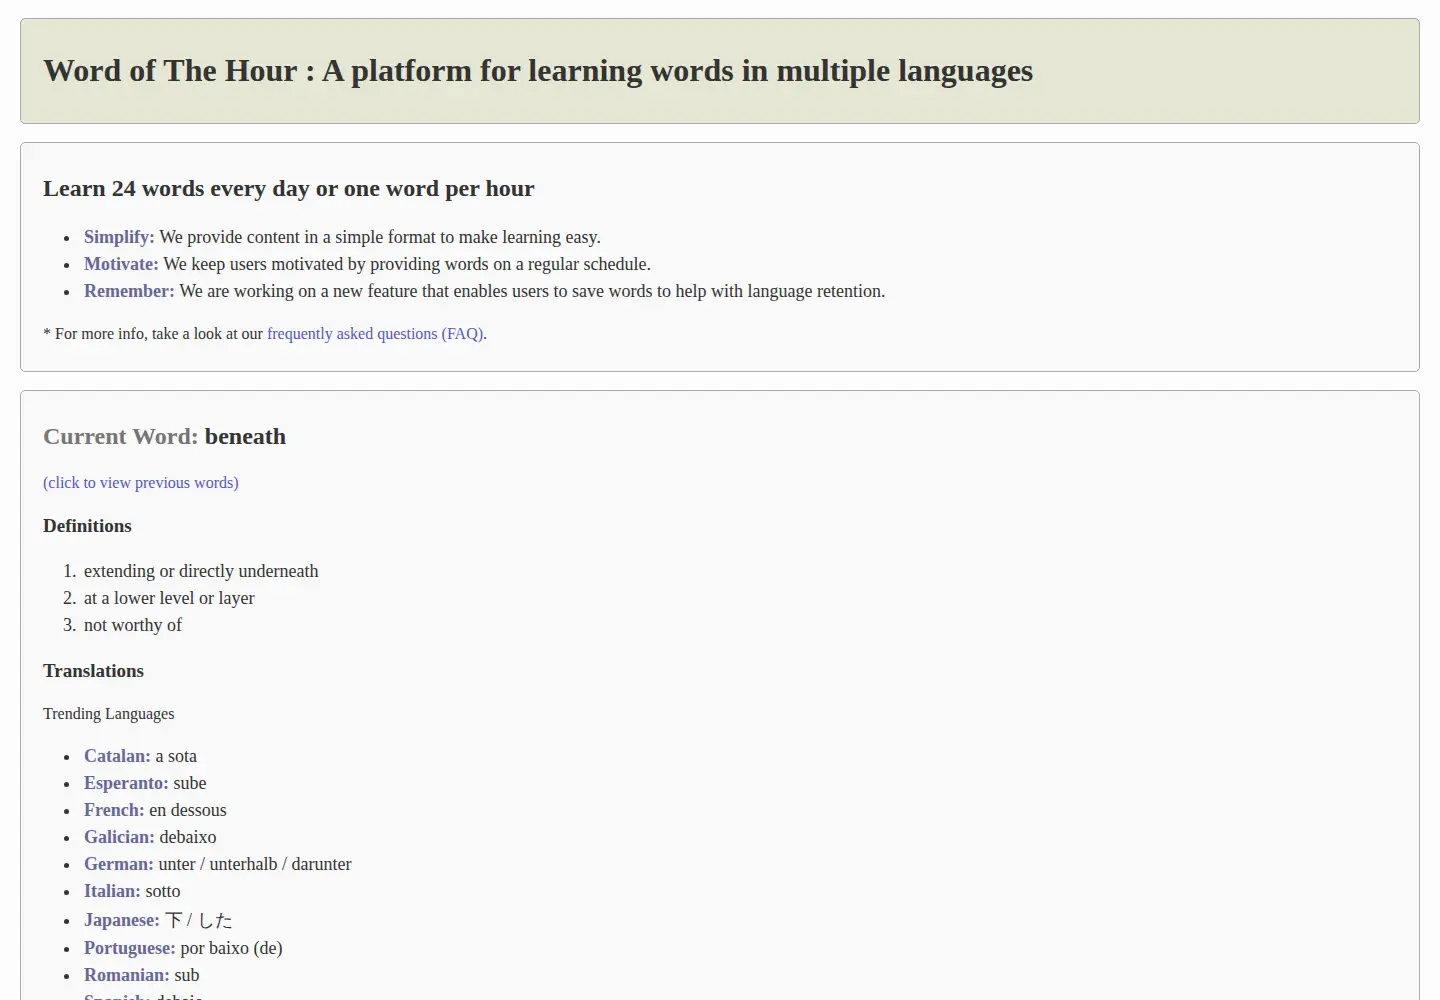This screenshot has height=1000, width=1440.
Task: Select definition 'at a lower level or layer'
Action: click(x=169, y=598)
